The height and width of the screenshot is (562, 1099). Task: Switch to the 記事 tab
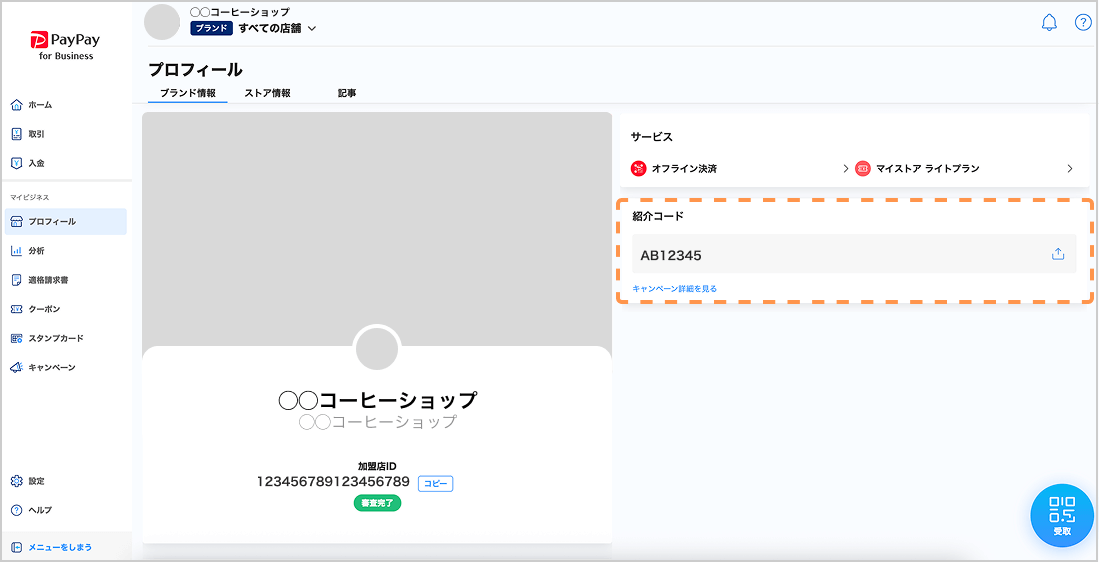coord(347,93)
